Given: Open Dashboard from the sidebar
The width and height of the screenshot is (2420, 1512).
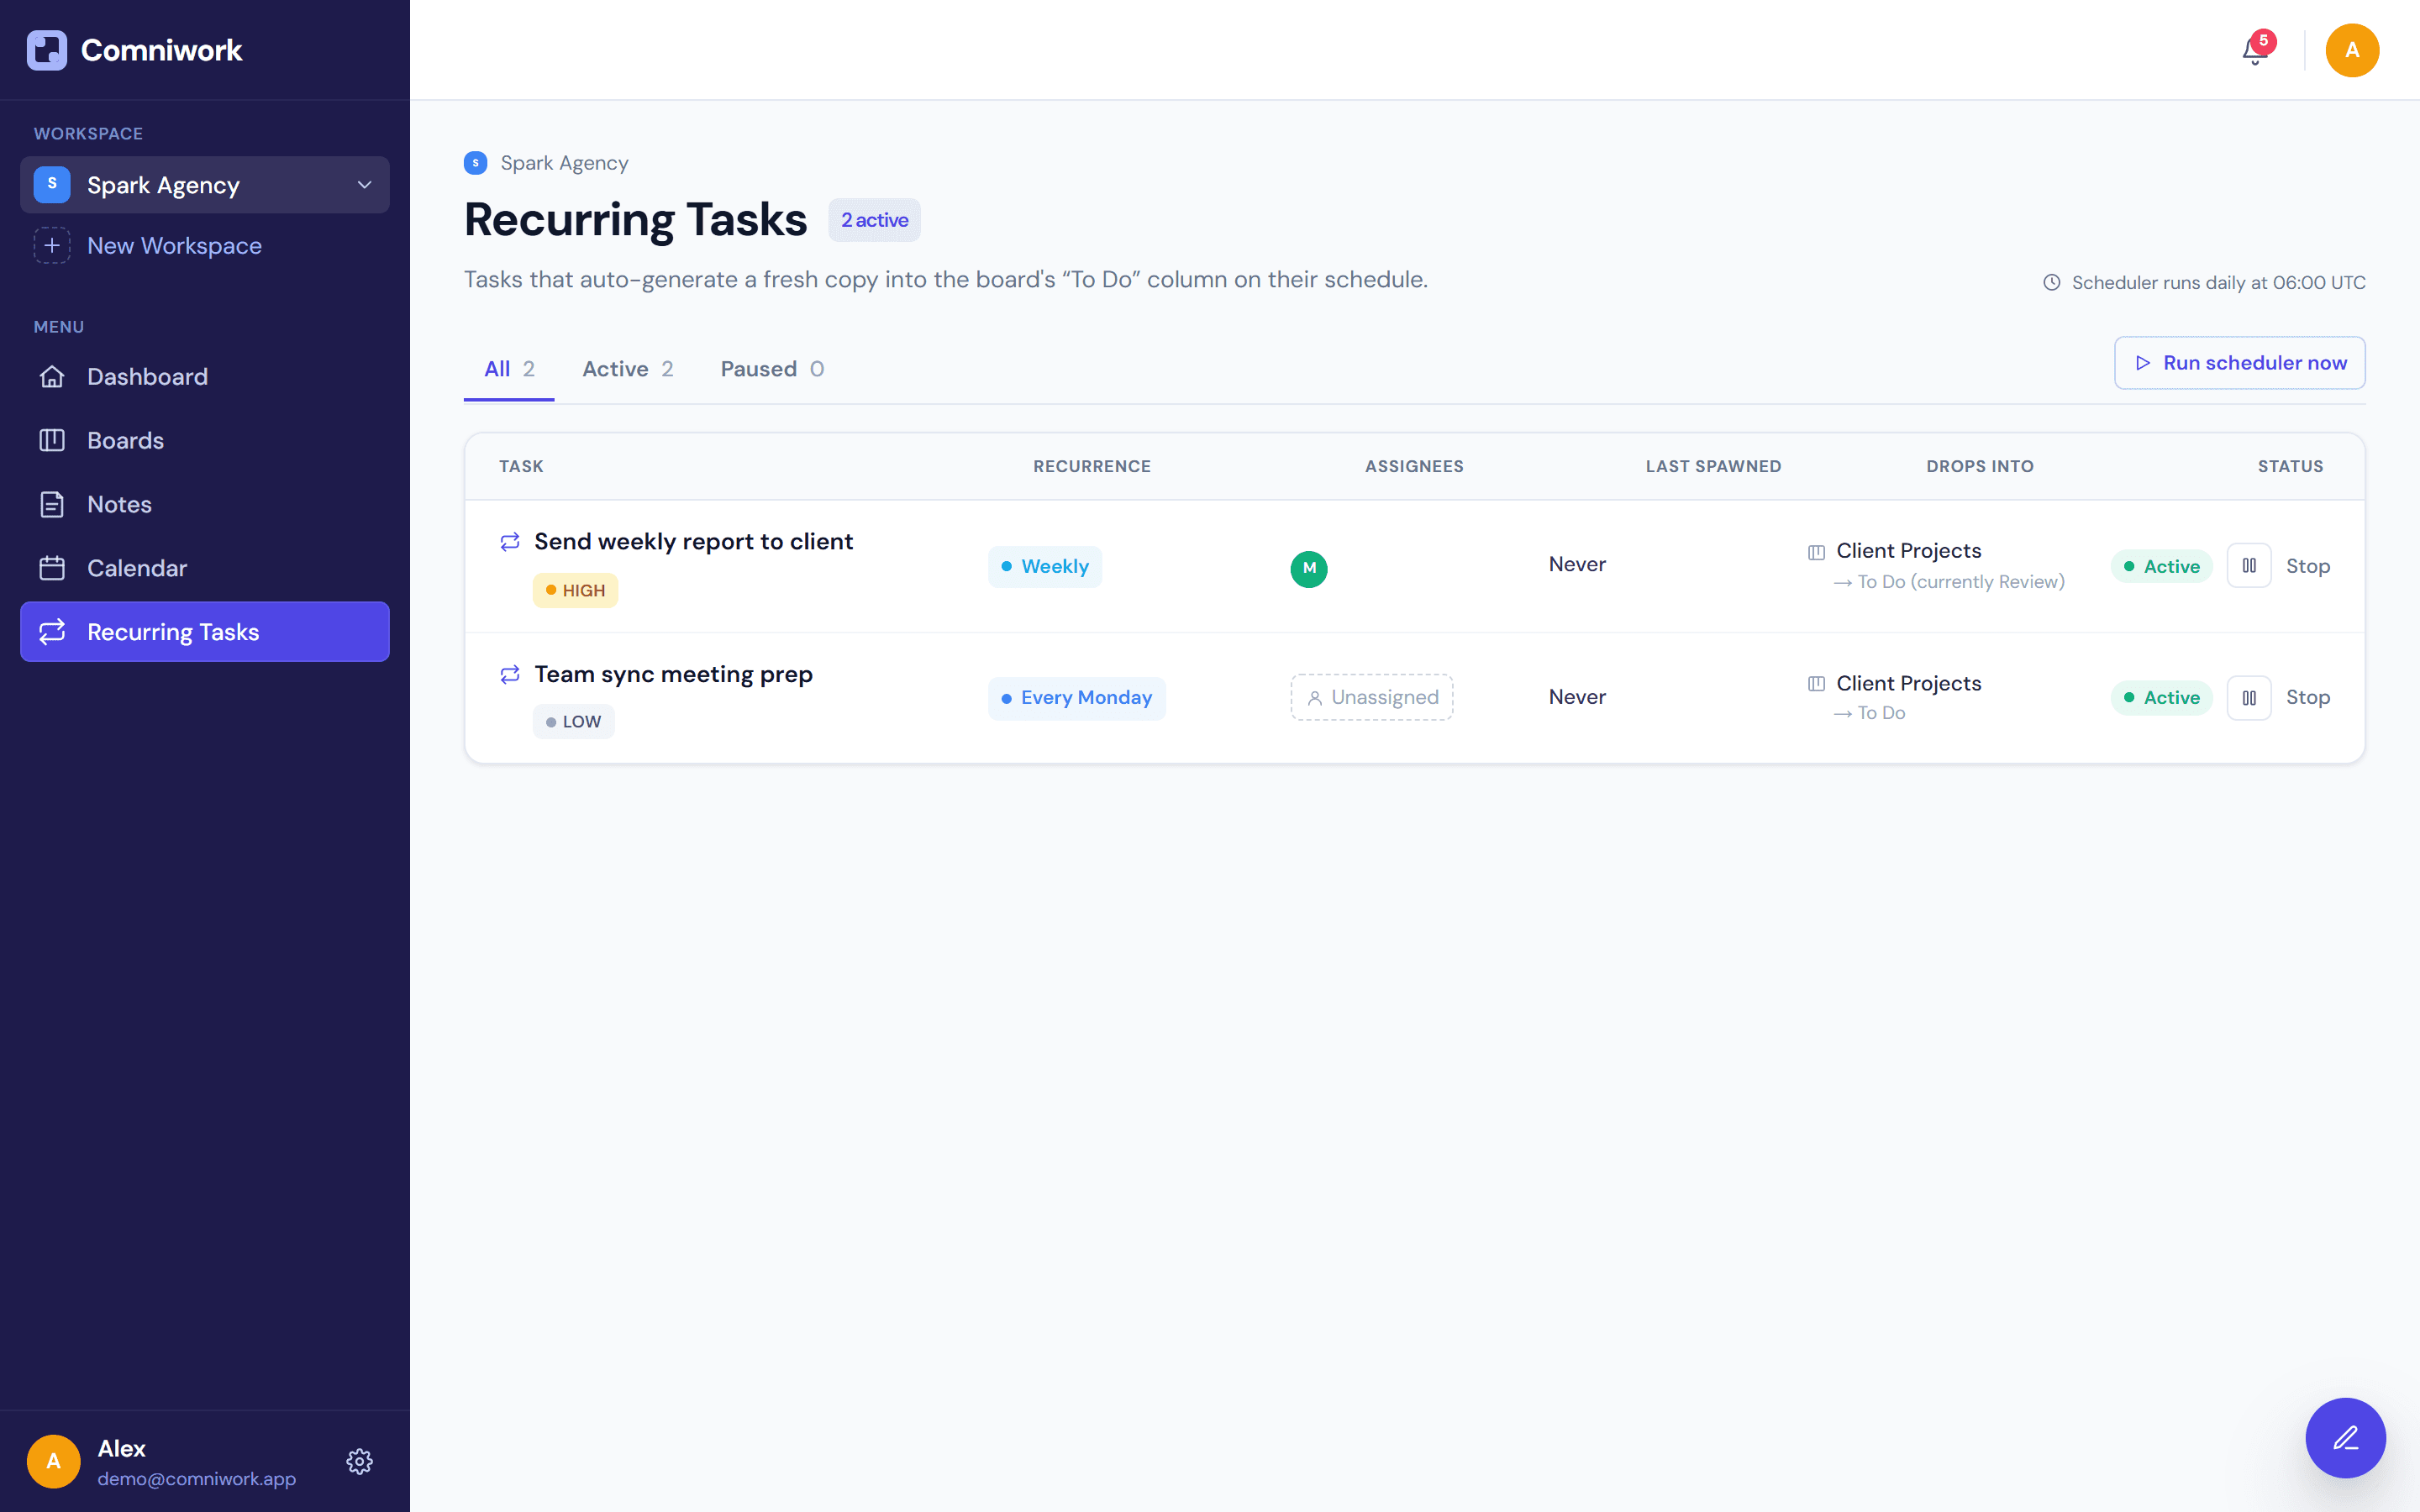Looking at the screenshot, I should pos(205,376).
